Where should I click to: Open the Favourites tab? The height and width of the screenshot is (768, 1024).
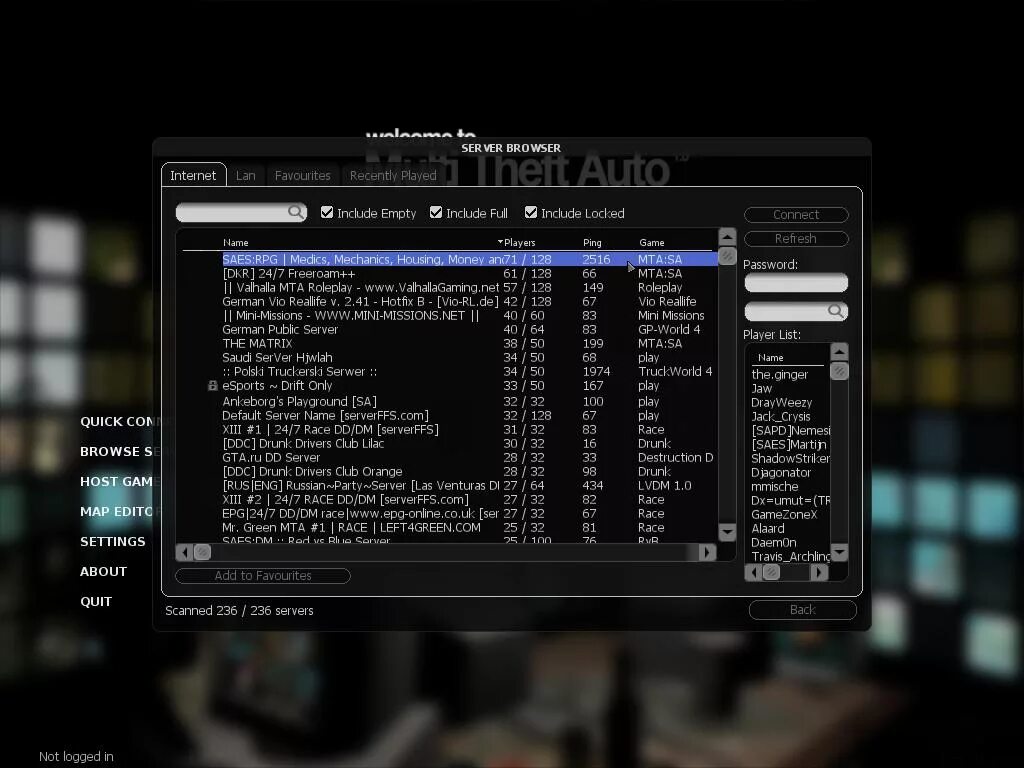[x=302, y=176]
